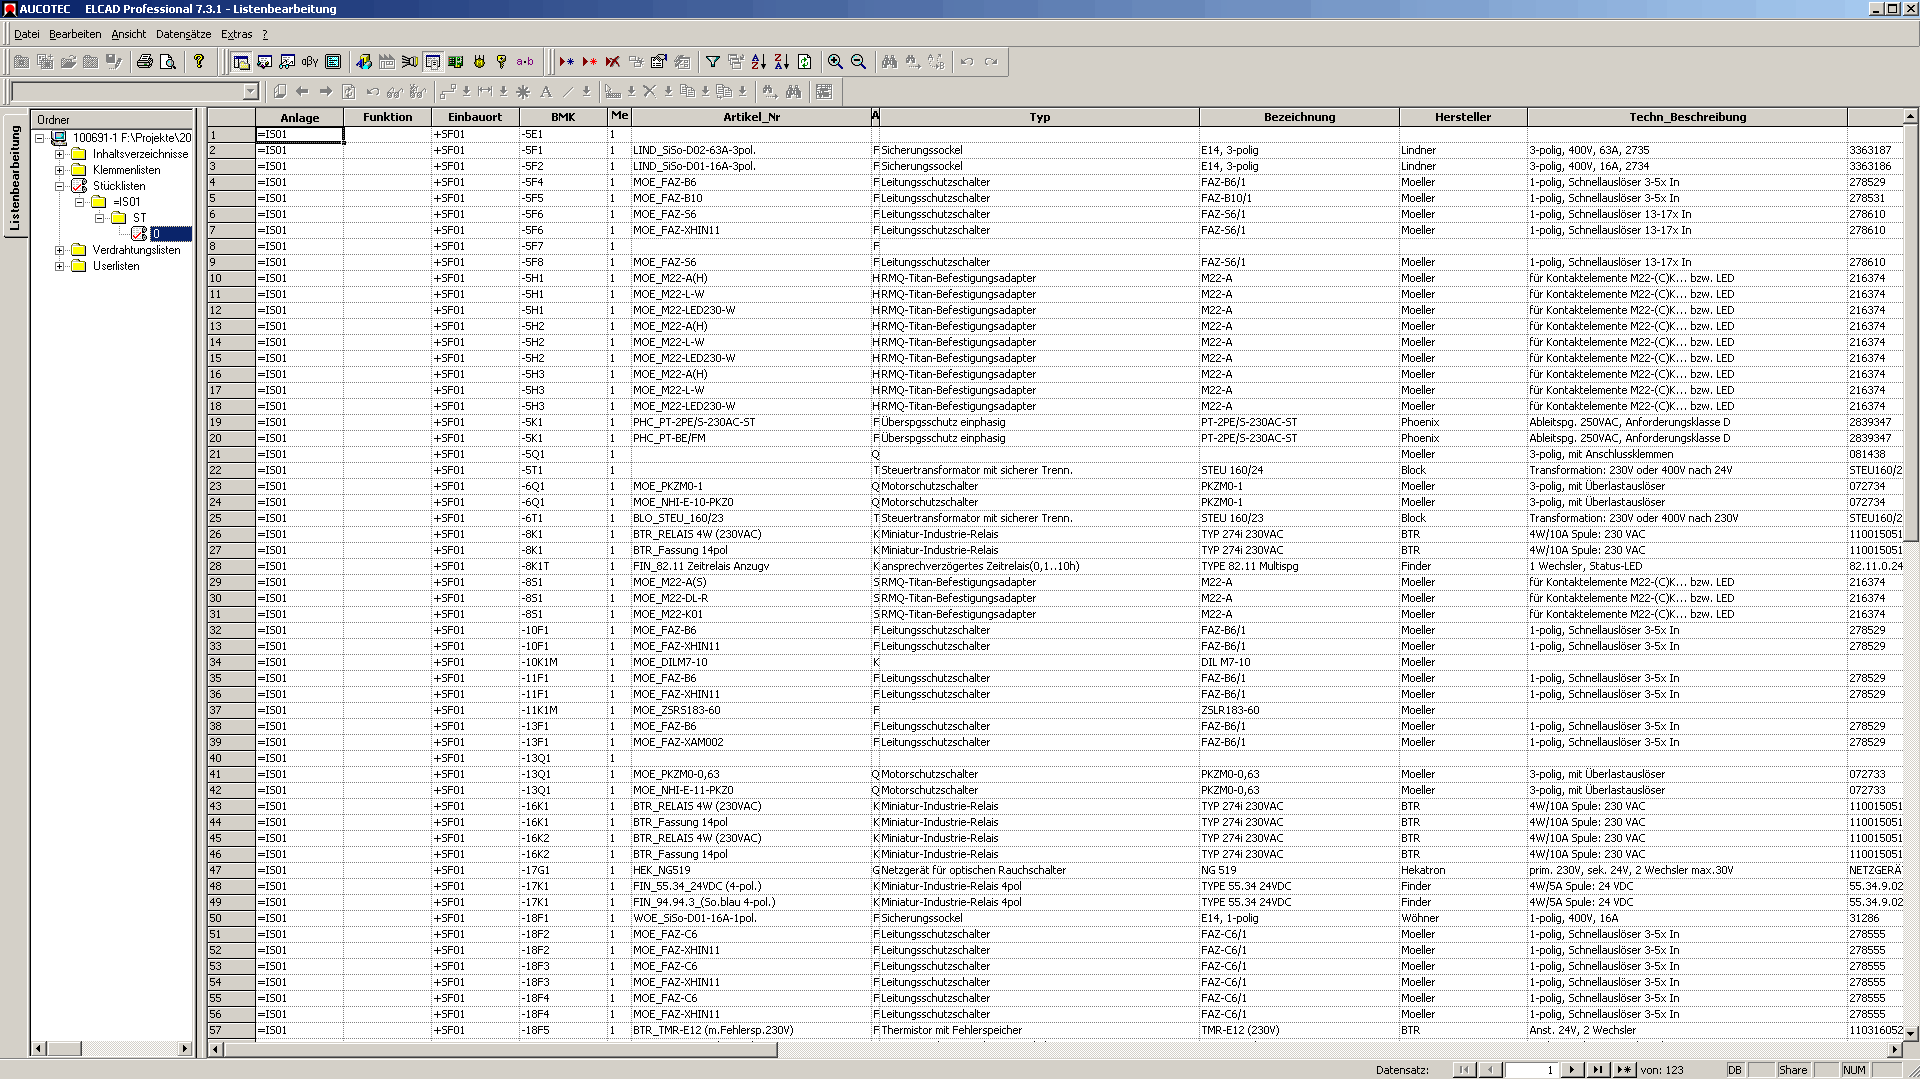Viewport: 1925px width, 1080px height.
Task: Click the Hekatron manufacturer cell
Action: 1463,870
